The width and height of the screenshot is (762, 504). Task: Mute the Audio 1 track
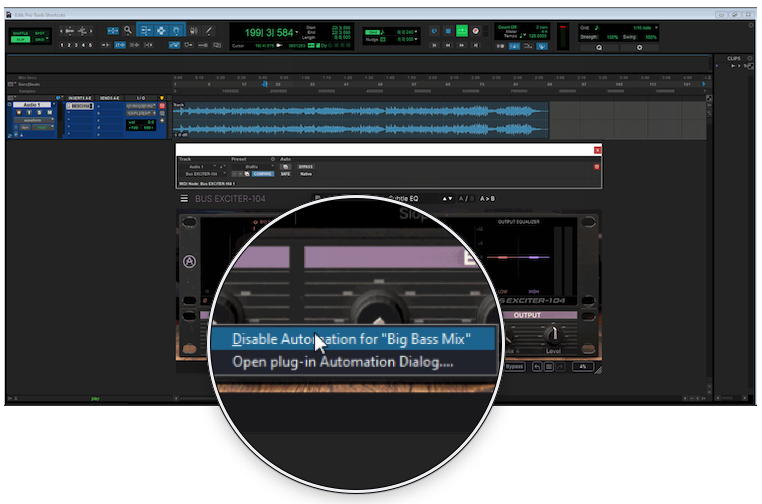click(49, 113)
